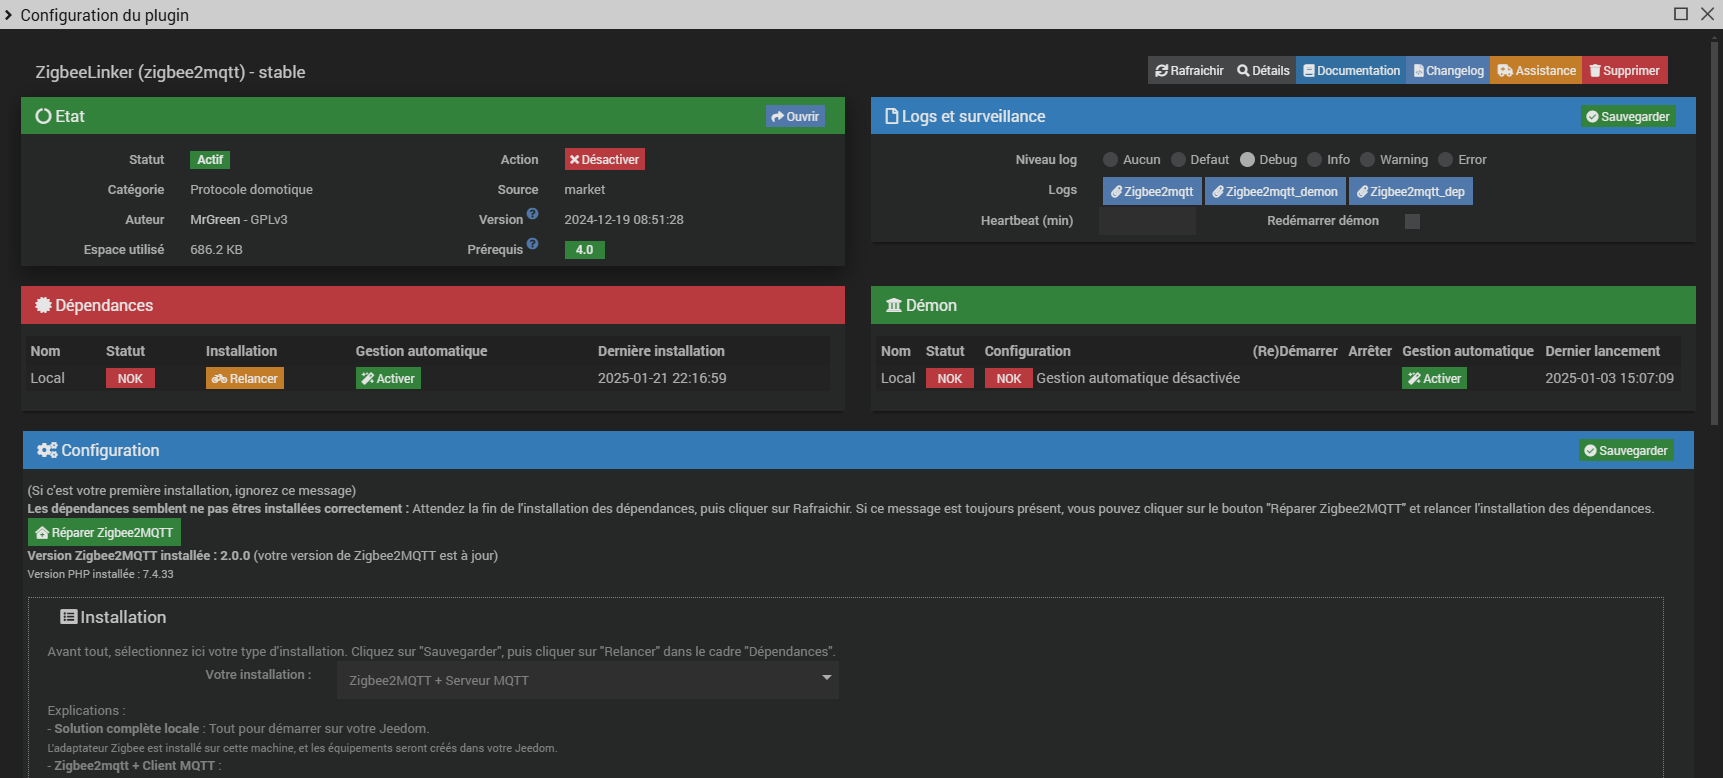Select Info log level
Viewport: 1723px width, 778px height.
point(1315,159)
